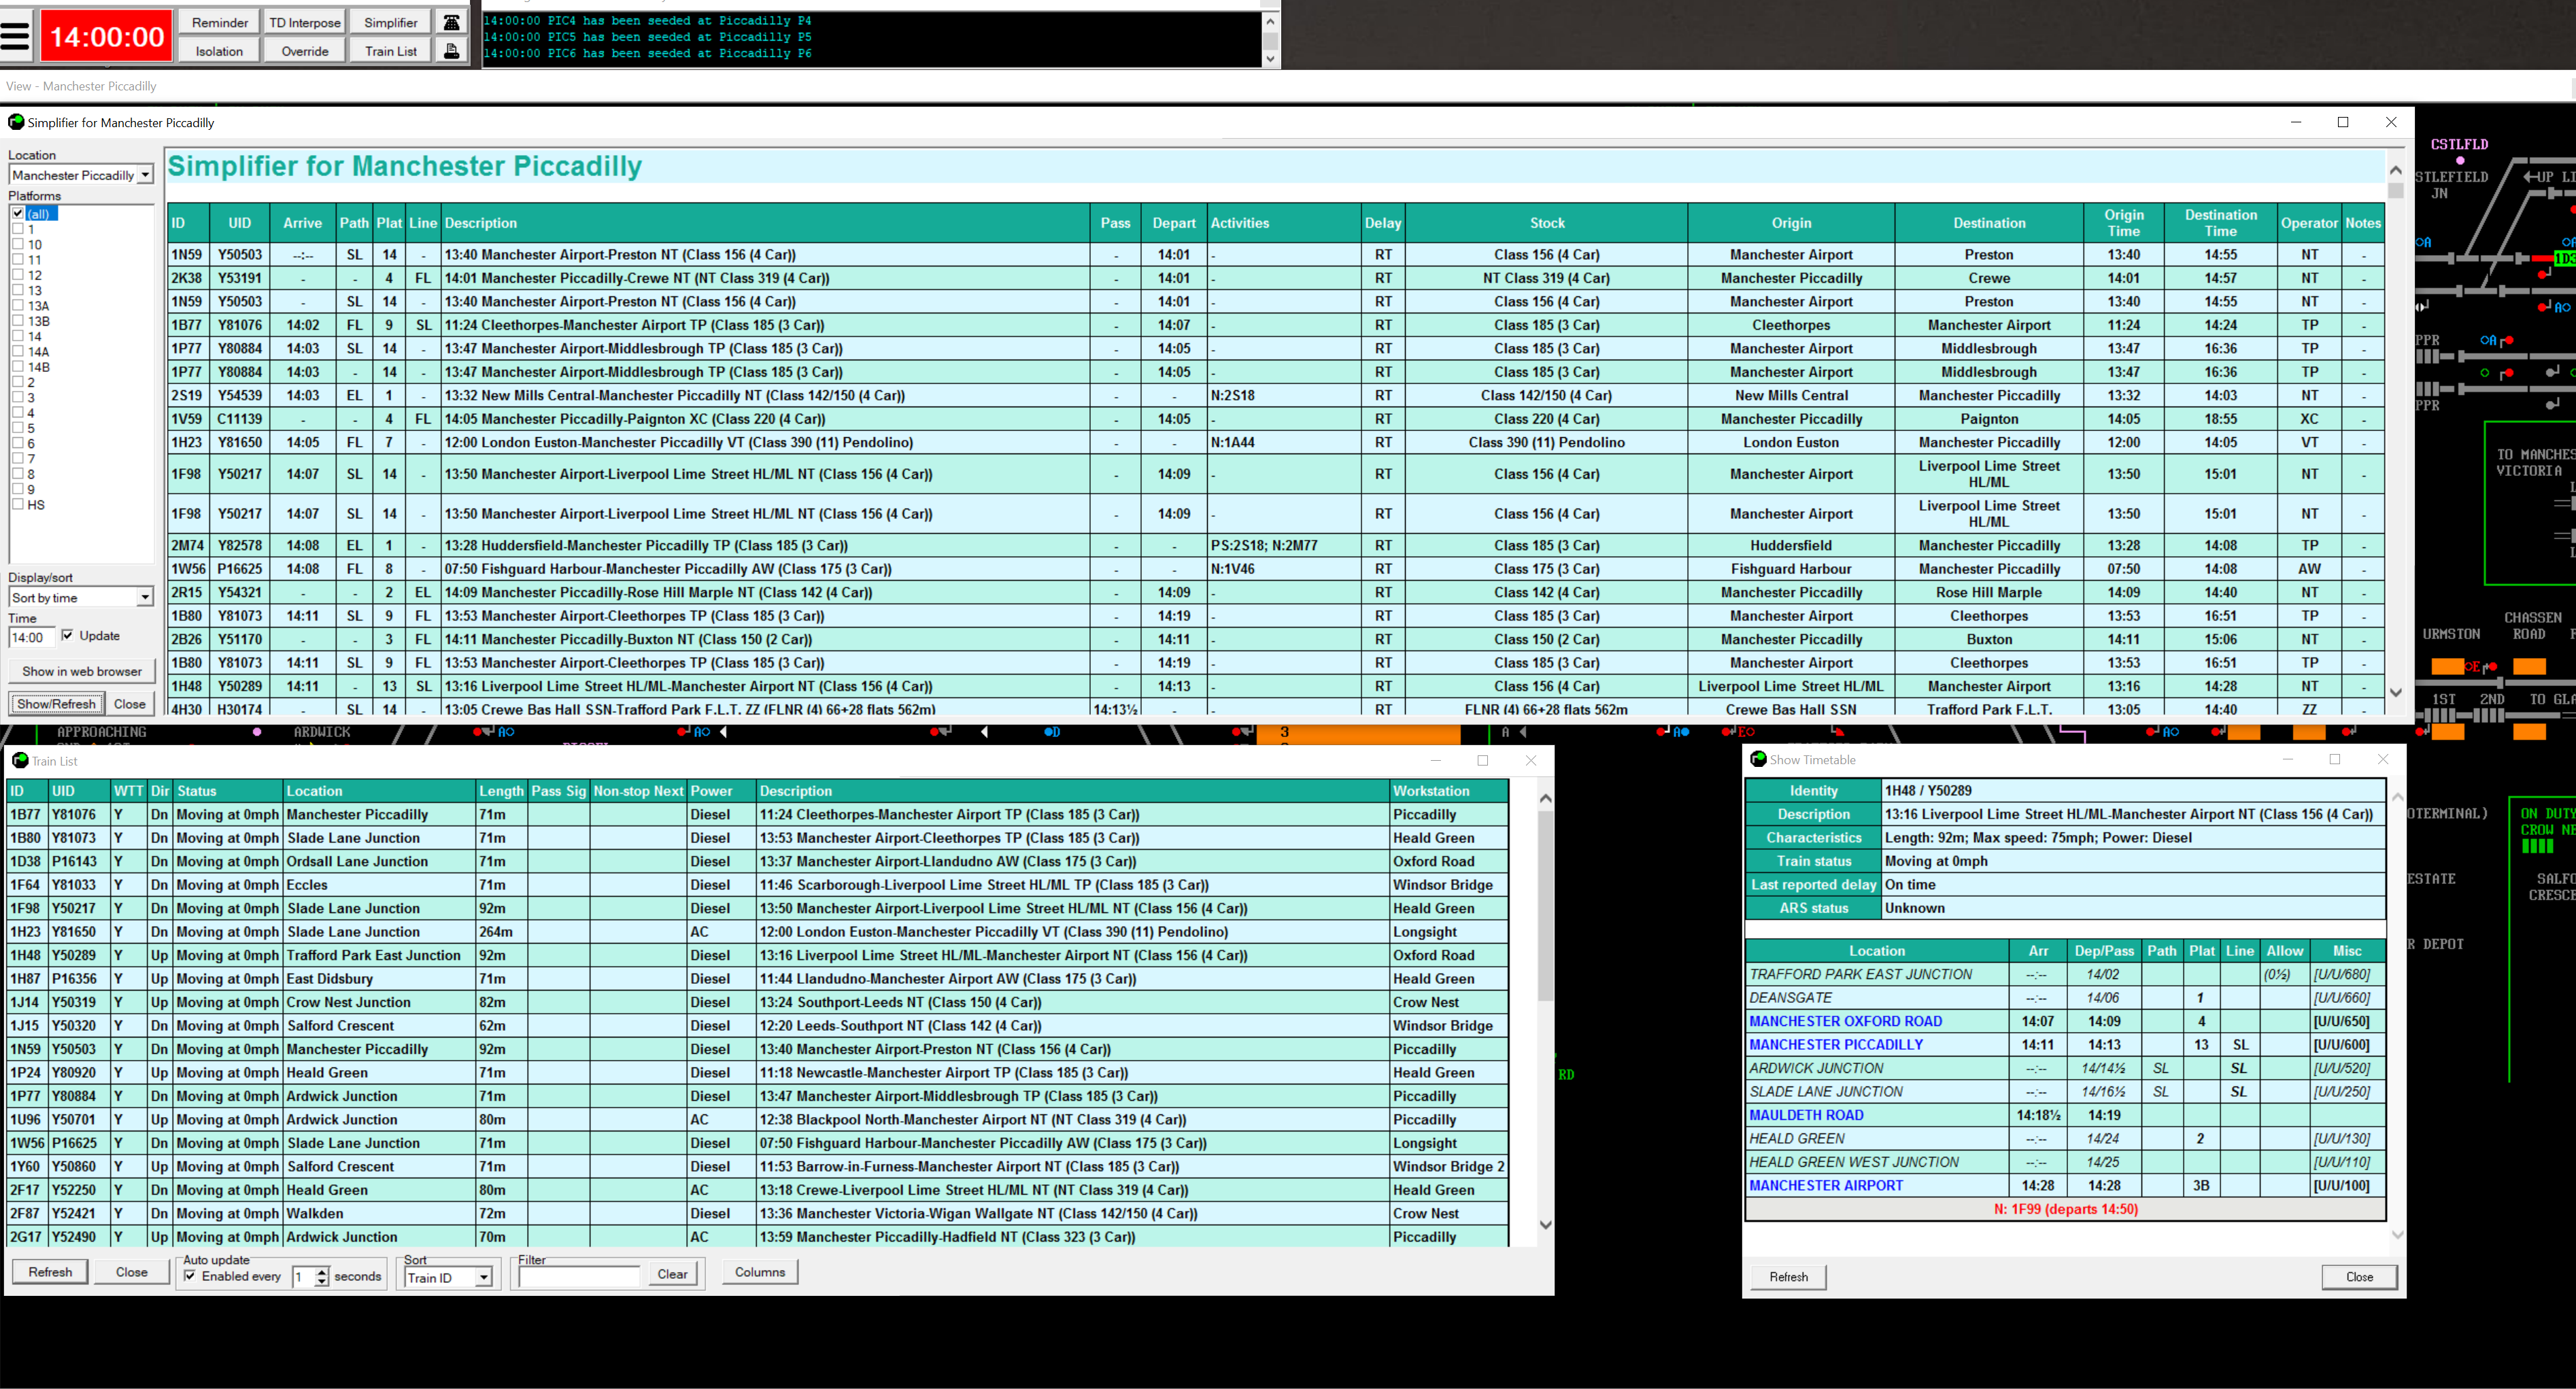Toggle the Update checkbox beside Time
Screen dimensions: 2576x1389
tap(67, 635)
